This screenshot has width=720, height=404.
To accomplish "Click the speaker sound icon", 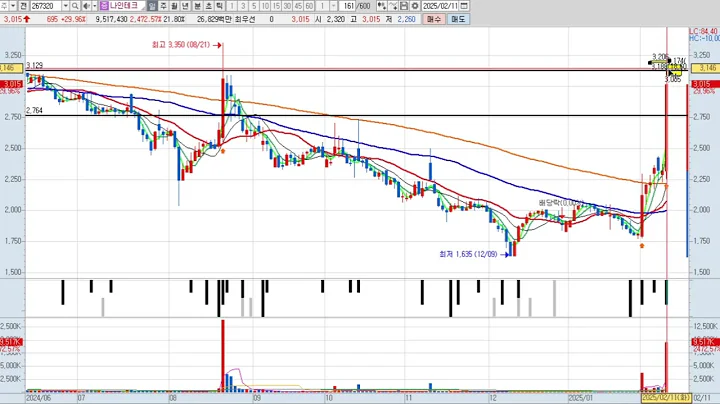I will pos(86,6).
